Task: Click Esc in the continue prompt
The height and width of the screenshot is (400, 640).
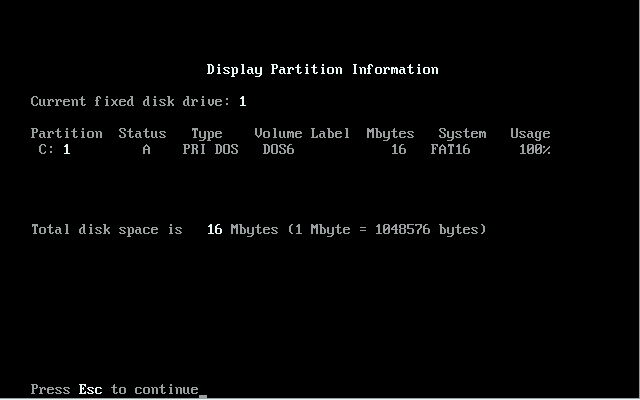Action: (x=90, y=389)
